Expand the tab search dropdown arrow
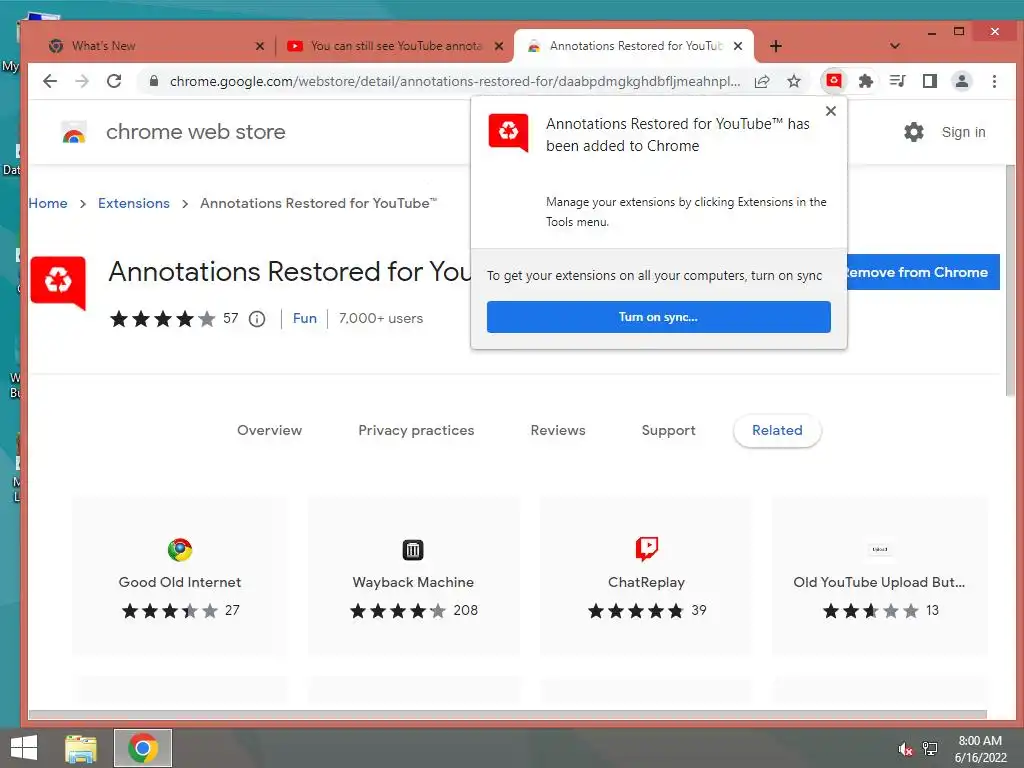1024x768 pixels. click(x=895, y=46)
